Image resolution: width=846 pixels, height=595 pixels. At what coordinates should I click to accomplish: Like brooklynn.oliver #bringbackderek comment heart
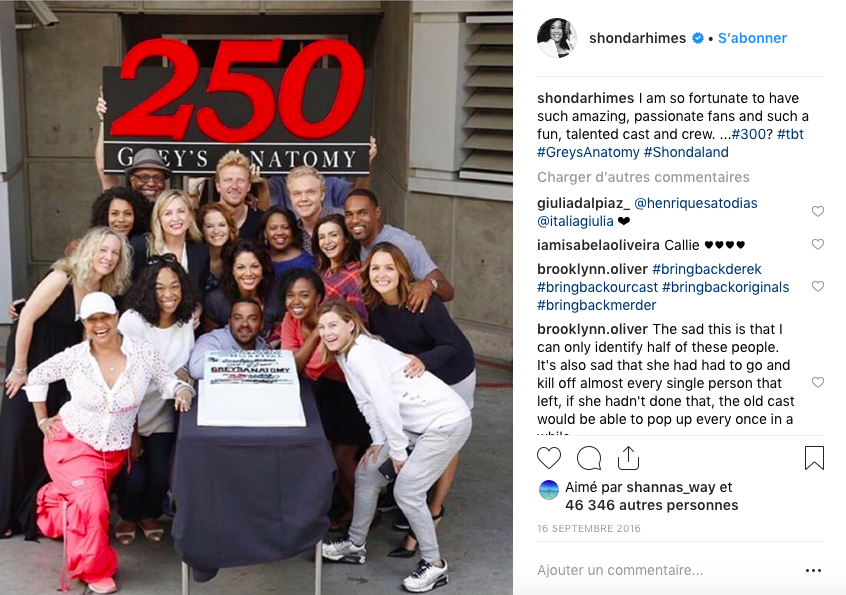point(818,286)
